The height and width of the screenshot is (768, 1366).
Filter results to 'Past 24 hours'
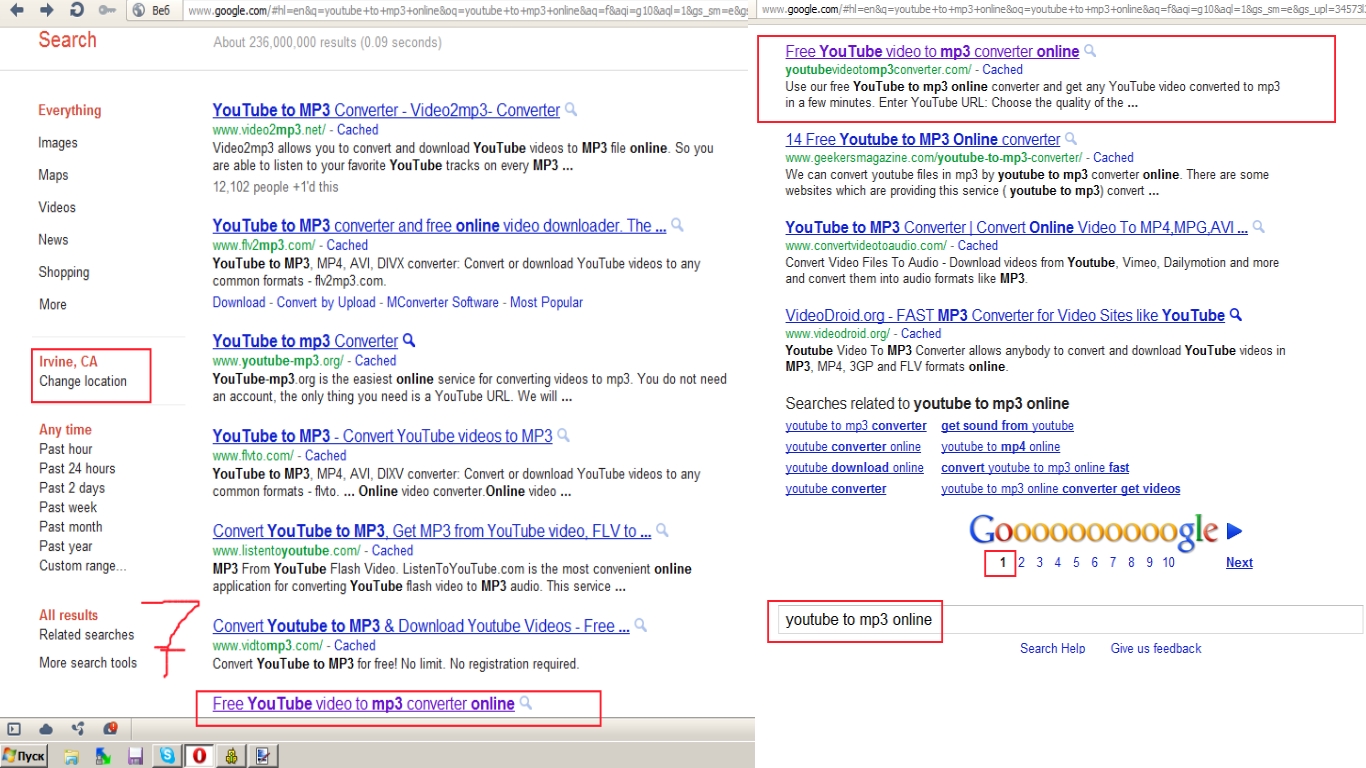point(77,468)
